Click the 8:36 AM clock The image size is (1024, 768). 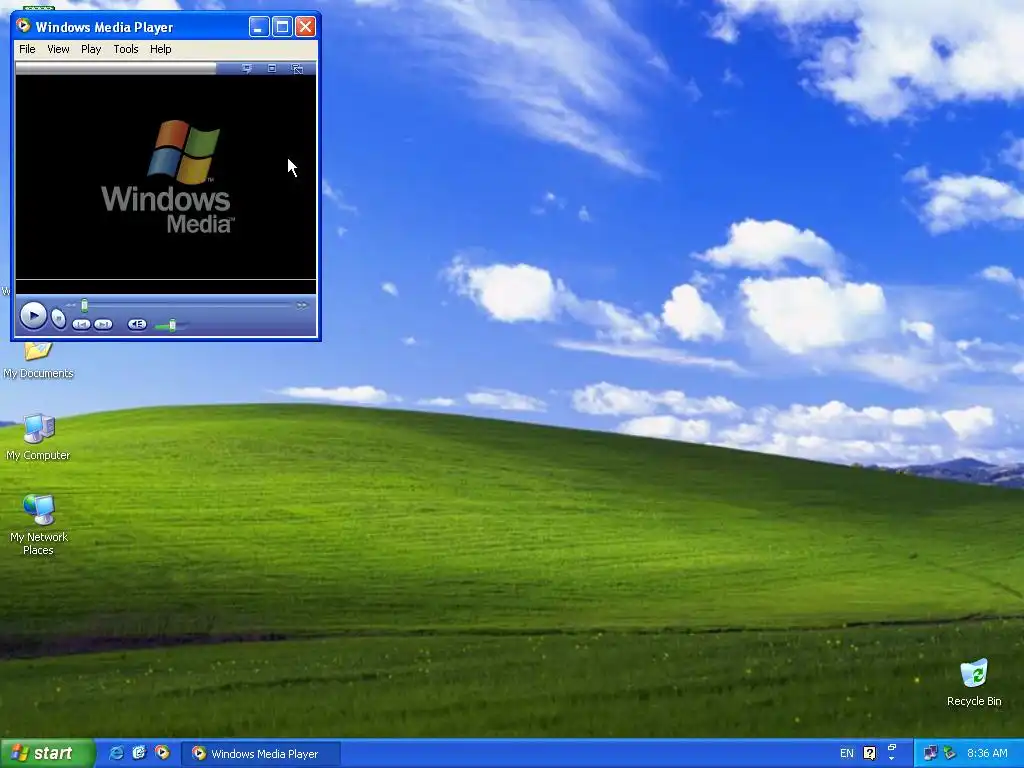pos(987,754)
